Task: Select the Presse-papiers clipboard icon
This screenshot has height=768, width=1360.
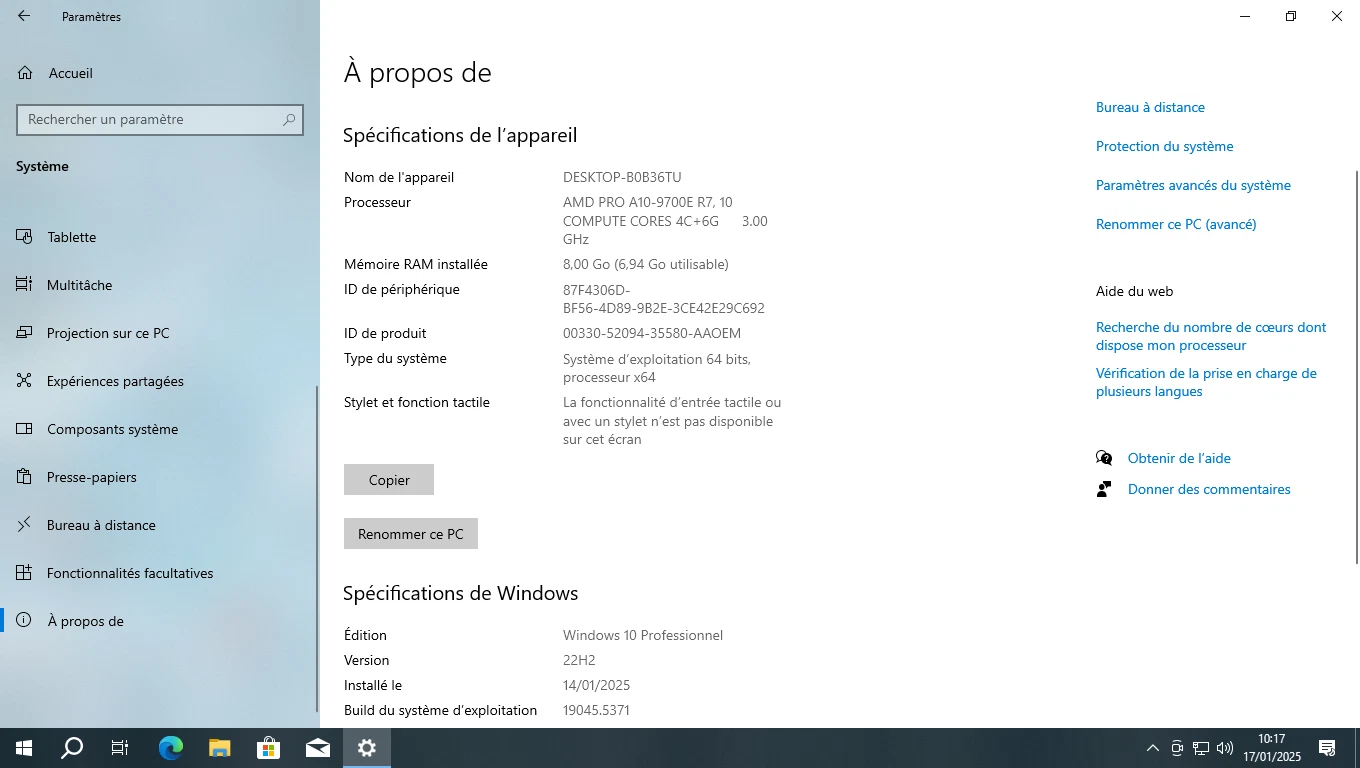Action: [24, 477]
